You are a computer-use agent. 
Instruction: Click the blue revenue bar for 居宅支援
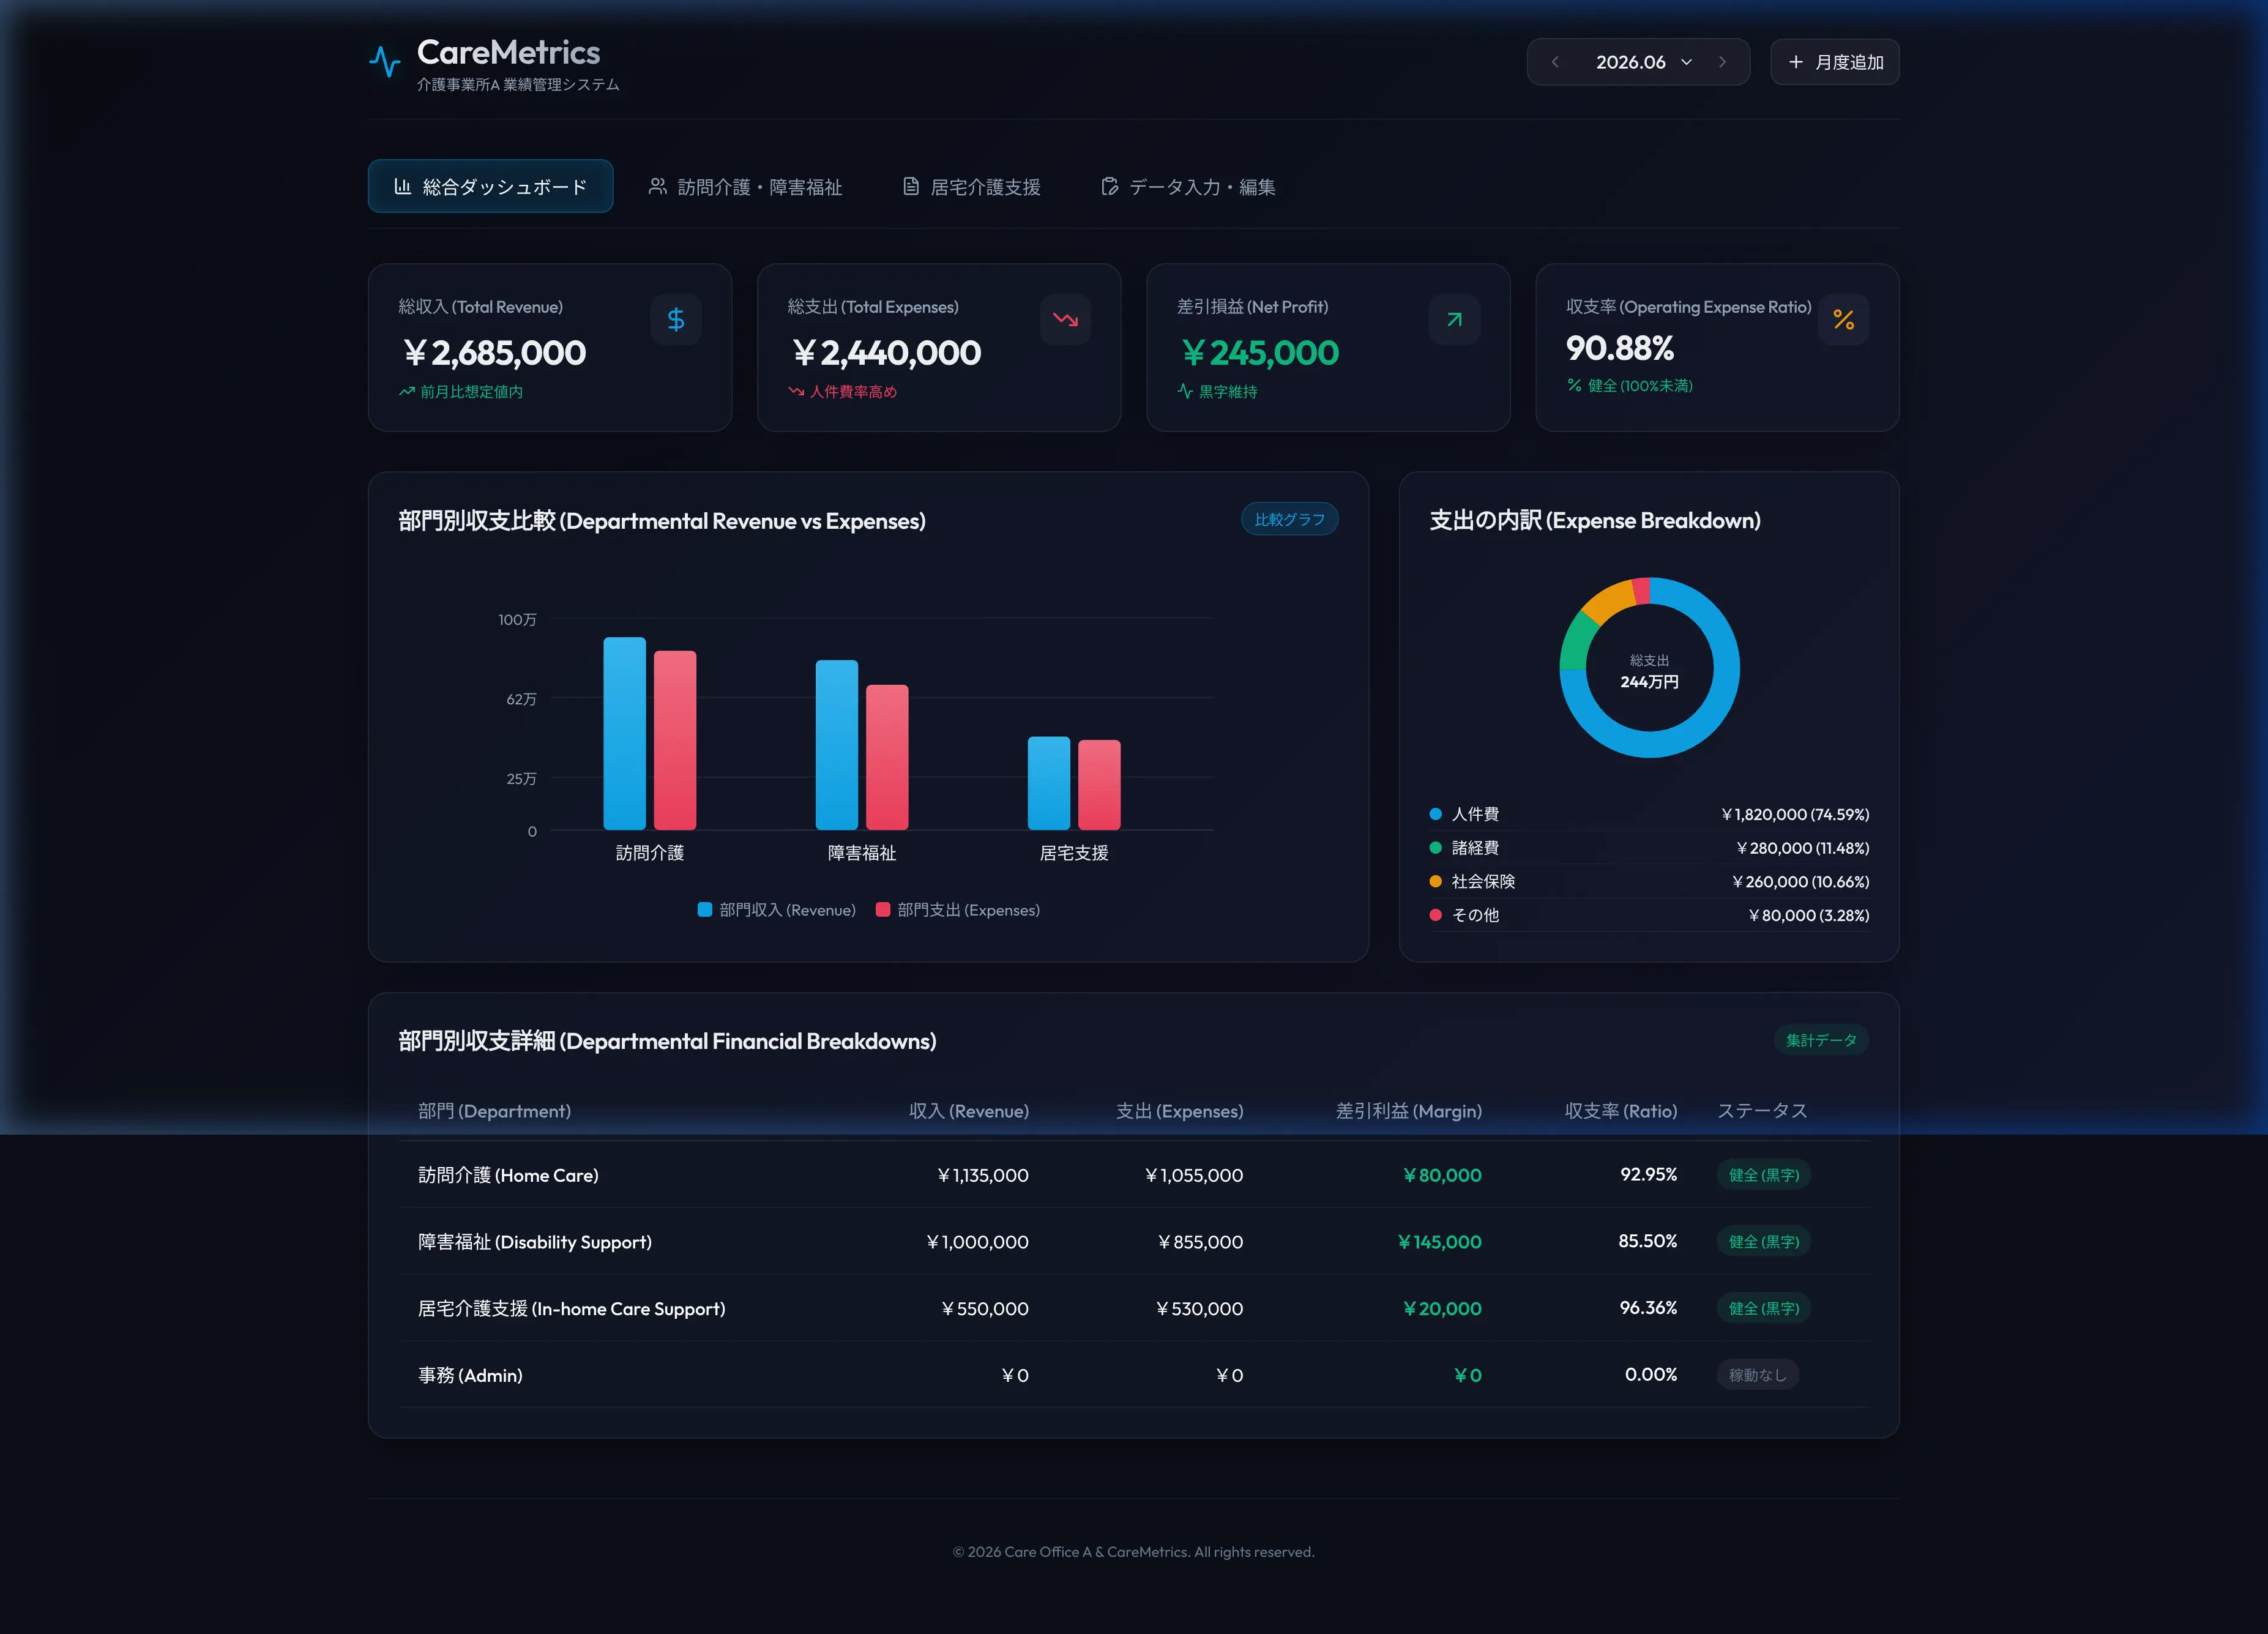click(1049, 783)
